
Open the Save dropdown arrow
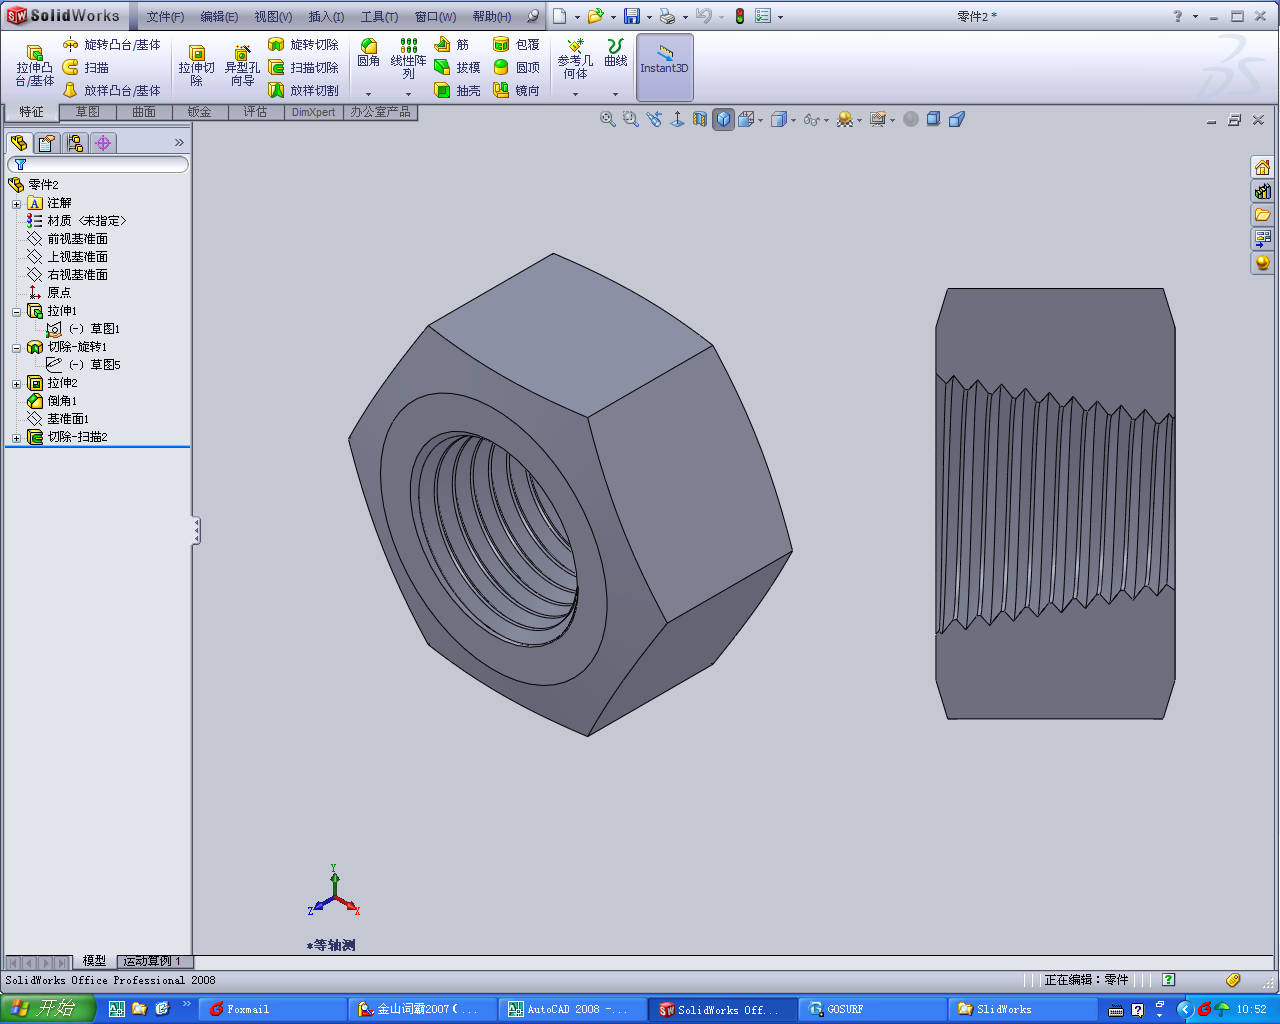(x=649, y=17)
